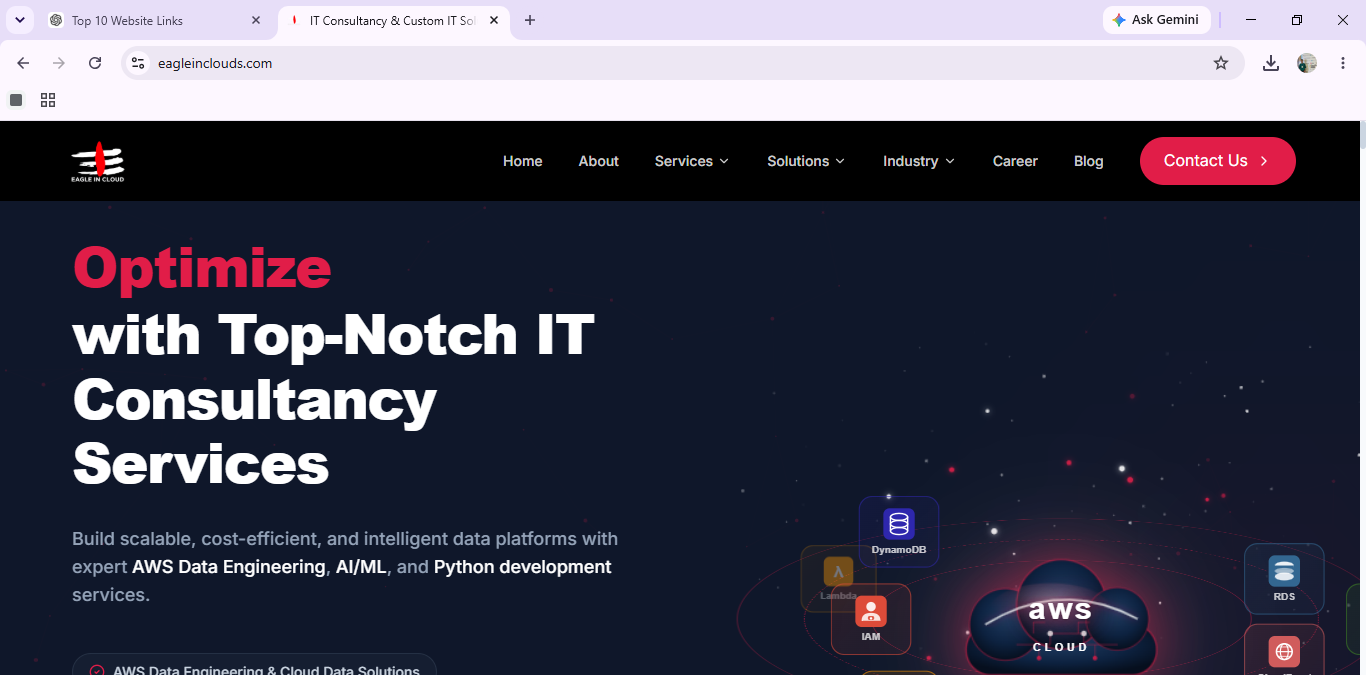Expand the Industry dropdown menu
1366x675 pixels.
(919, 161)
